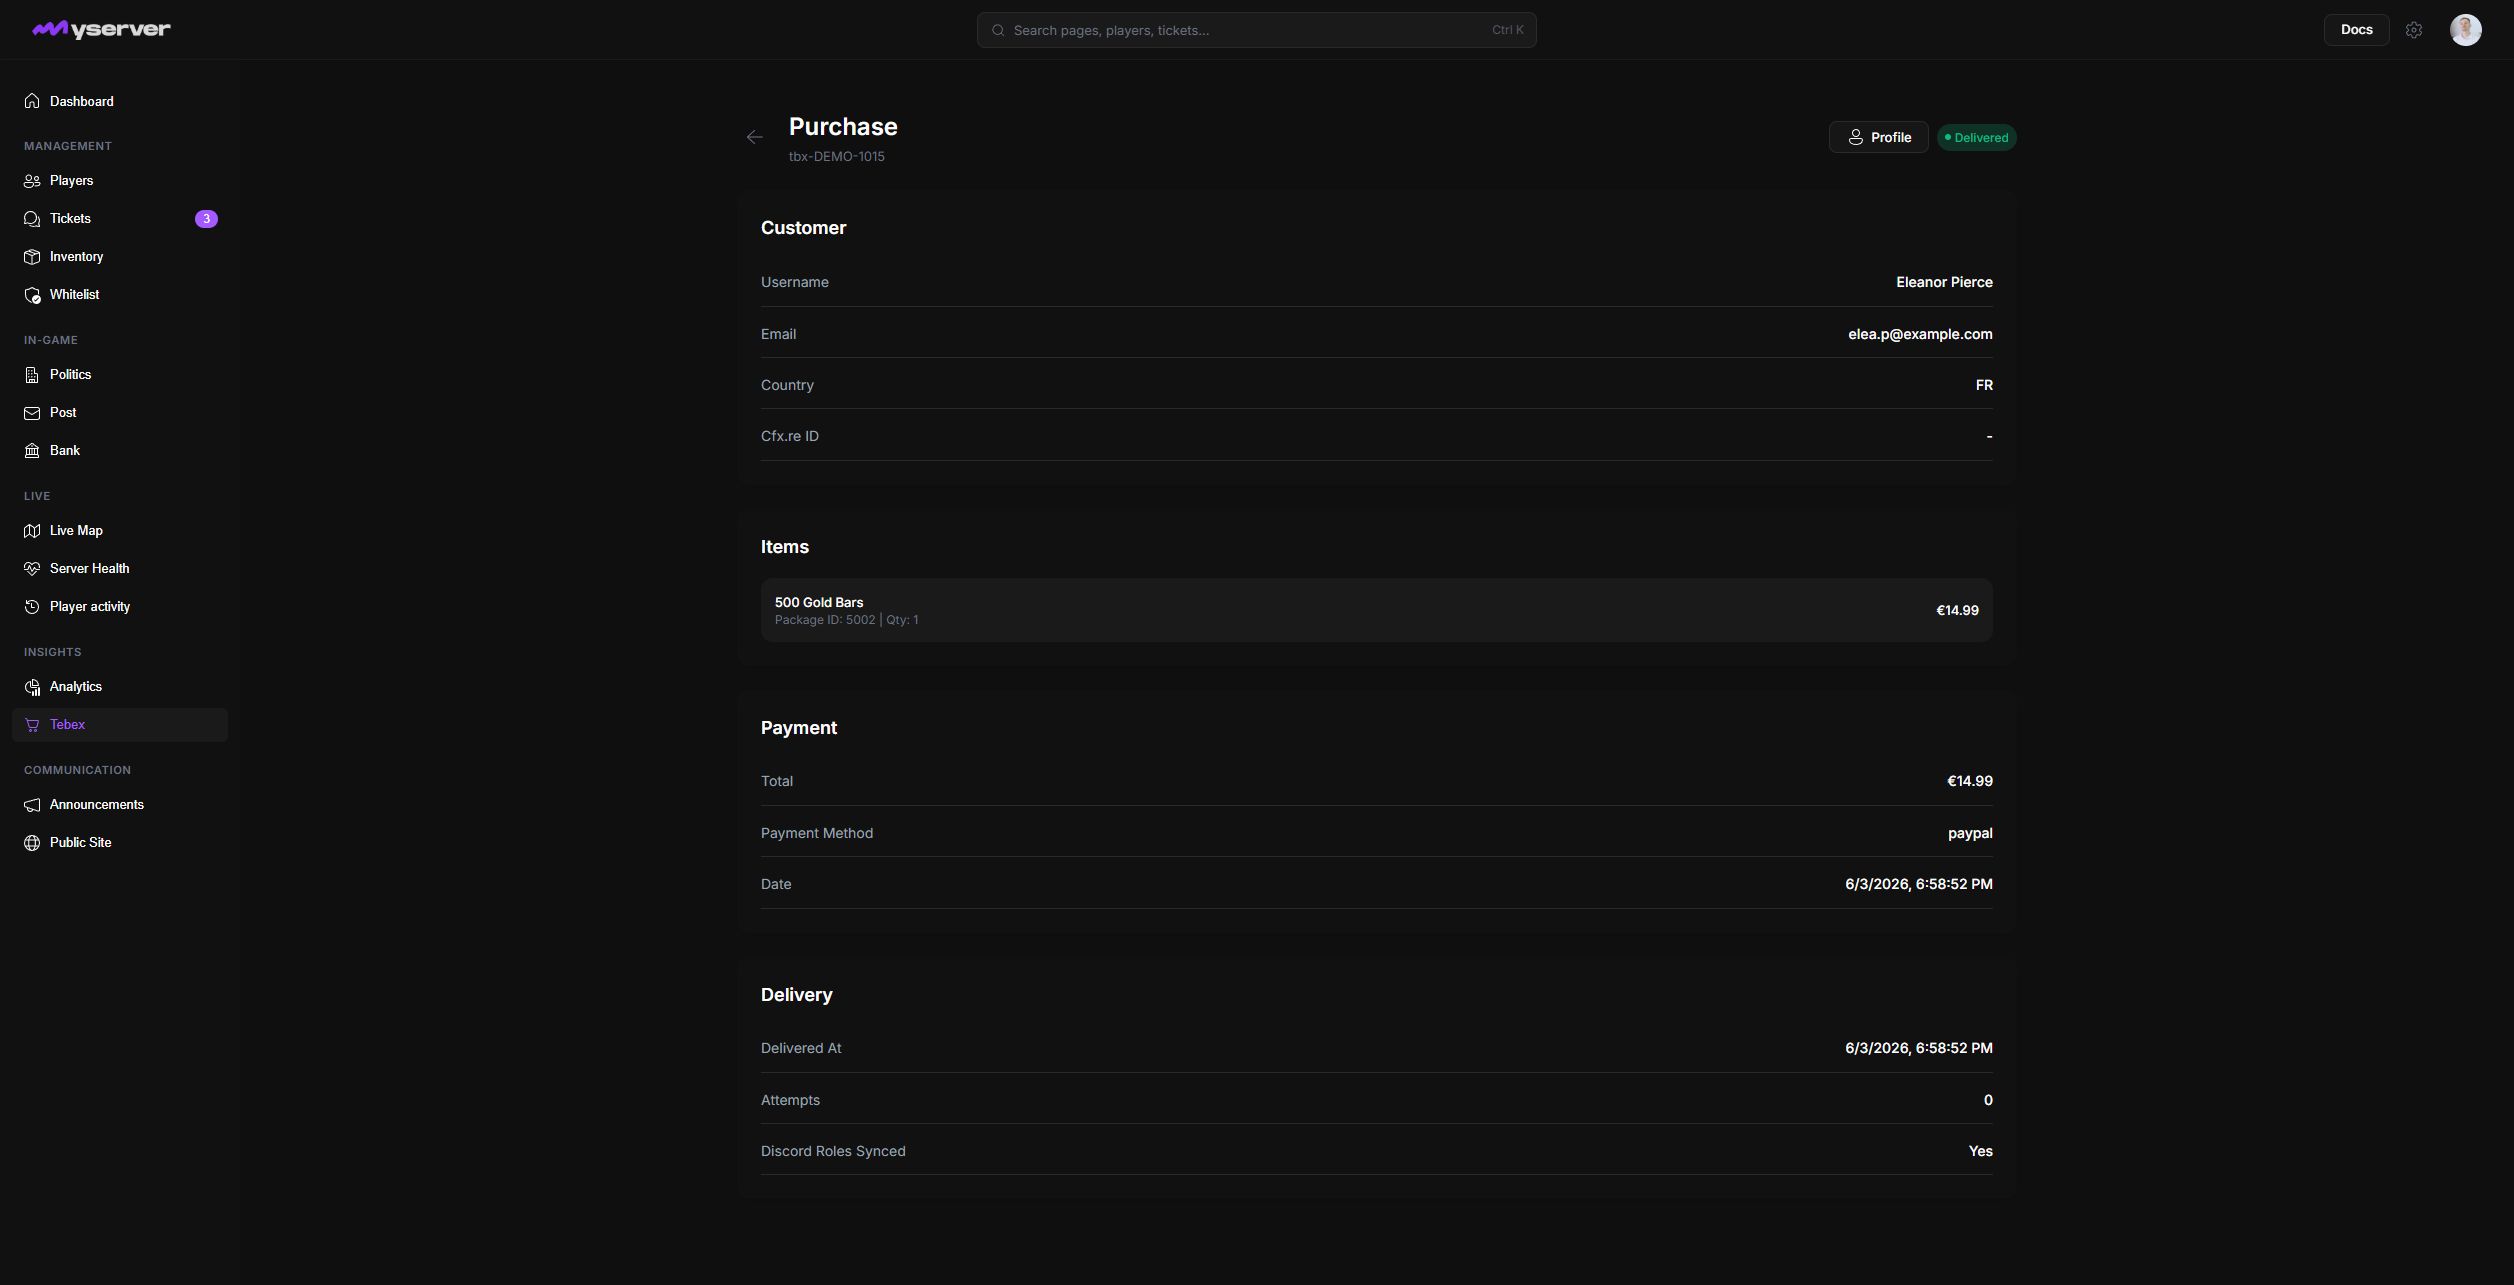Open the Docs button

click(2356, 30)
